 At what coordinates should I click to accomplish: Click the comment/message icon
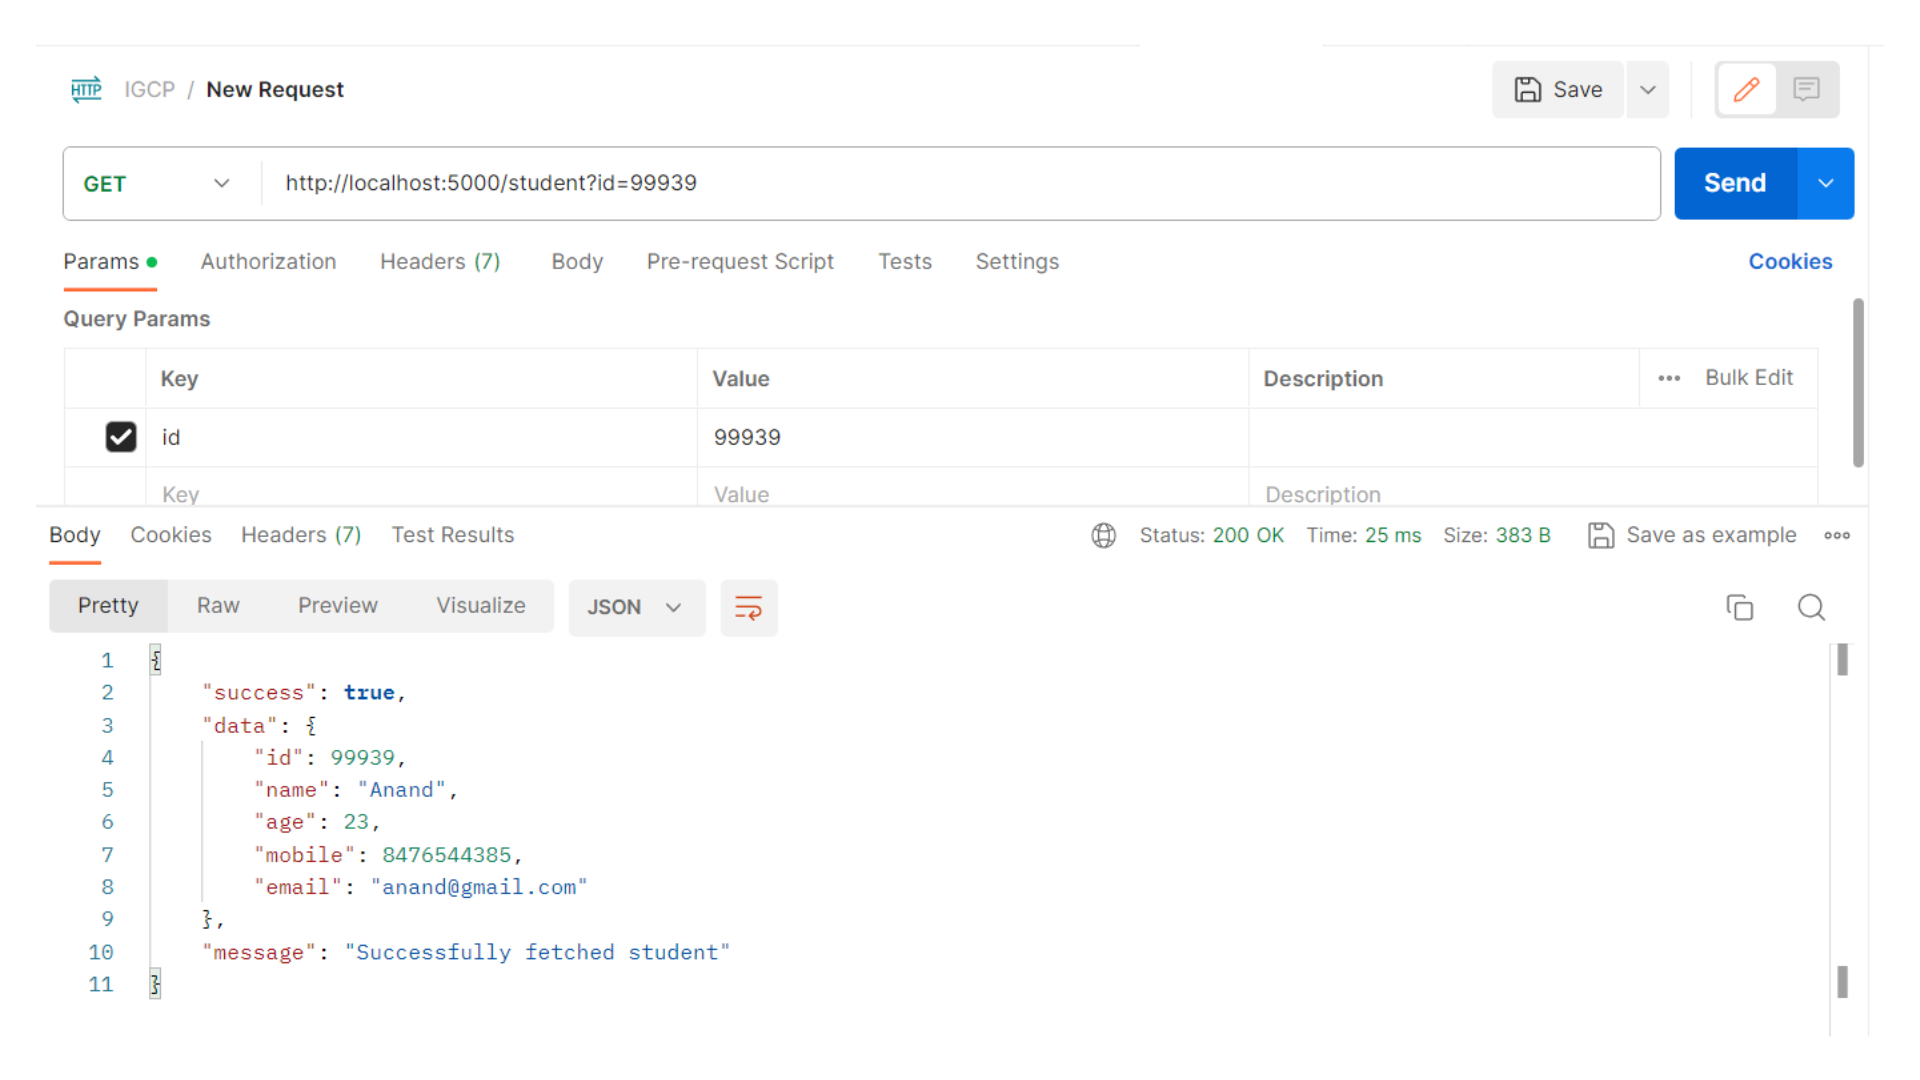[x=1807, y=90]
